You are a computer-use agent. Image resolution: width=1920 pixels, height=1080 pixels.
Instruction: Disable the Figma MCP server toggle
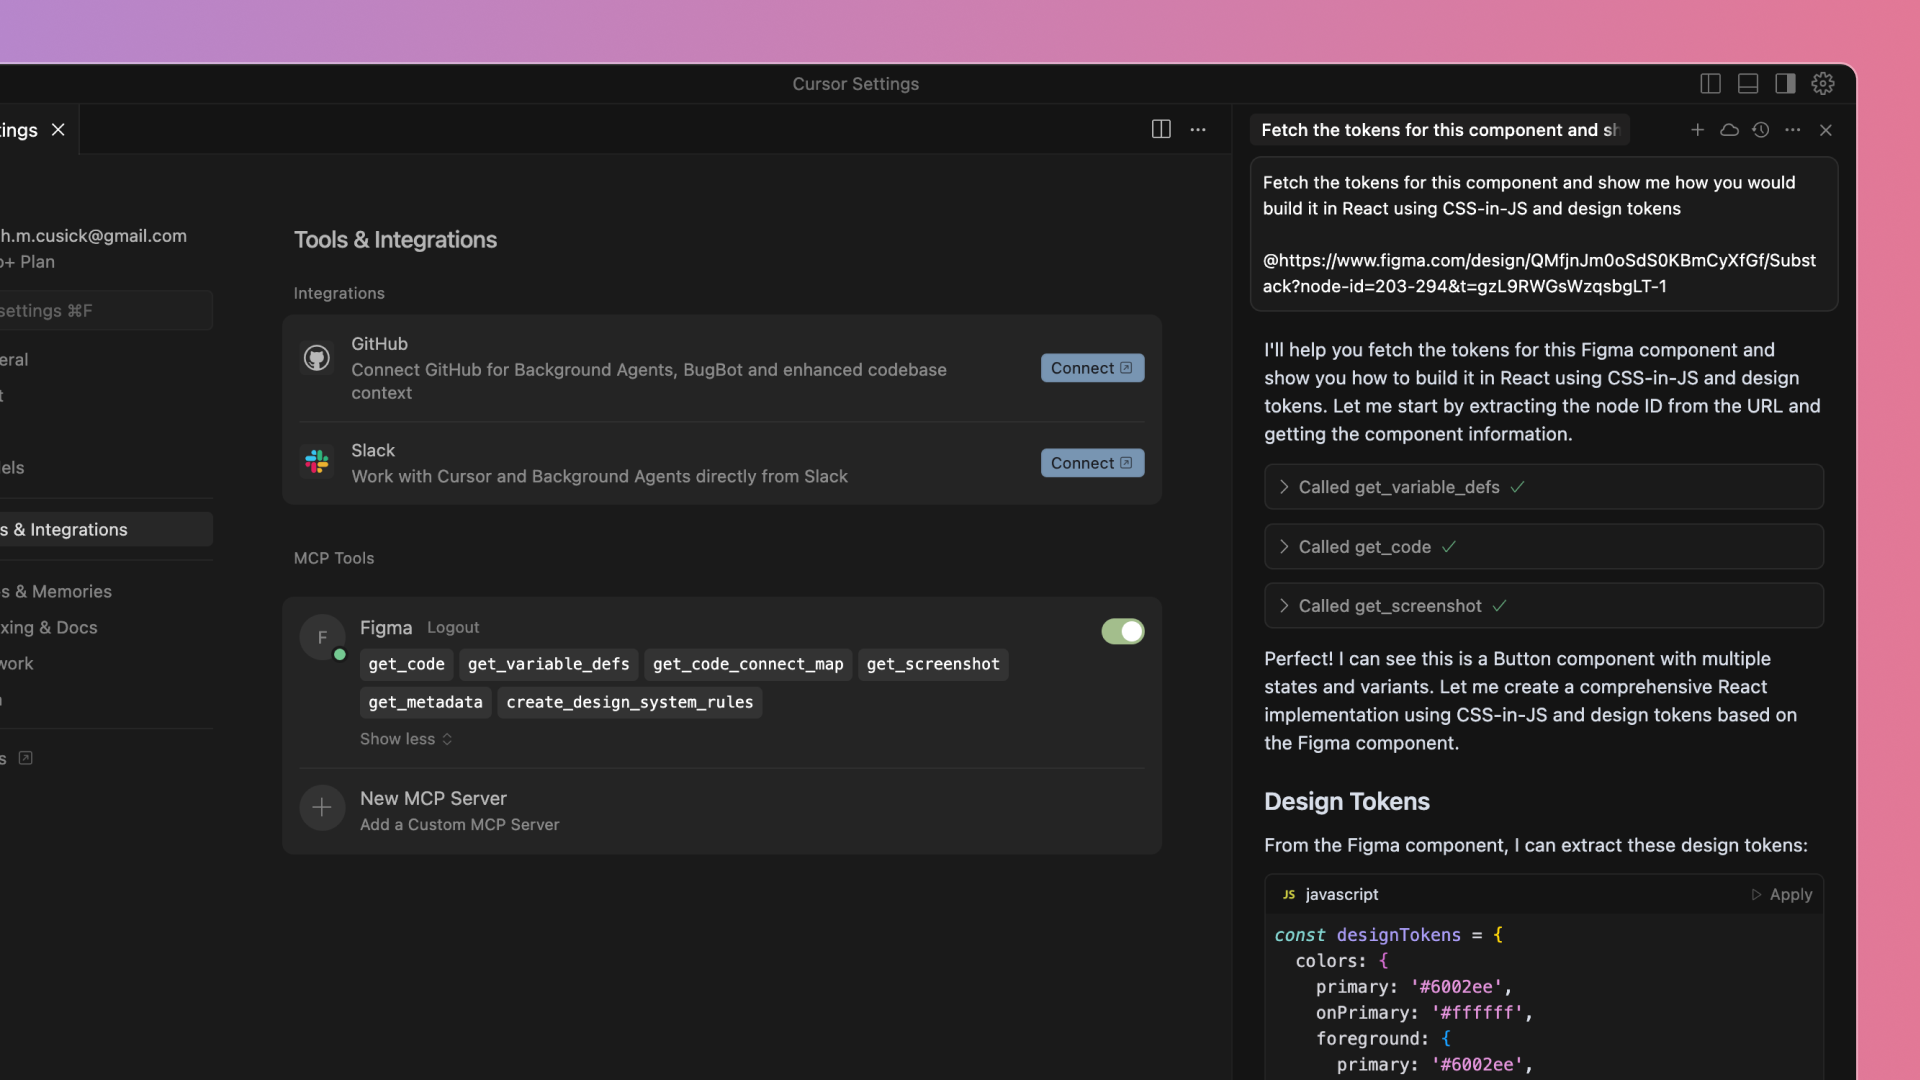click(1122, 631)
